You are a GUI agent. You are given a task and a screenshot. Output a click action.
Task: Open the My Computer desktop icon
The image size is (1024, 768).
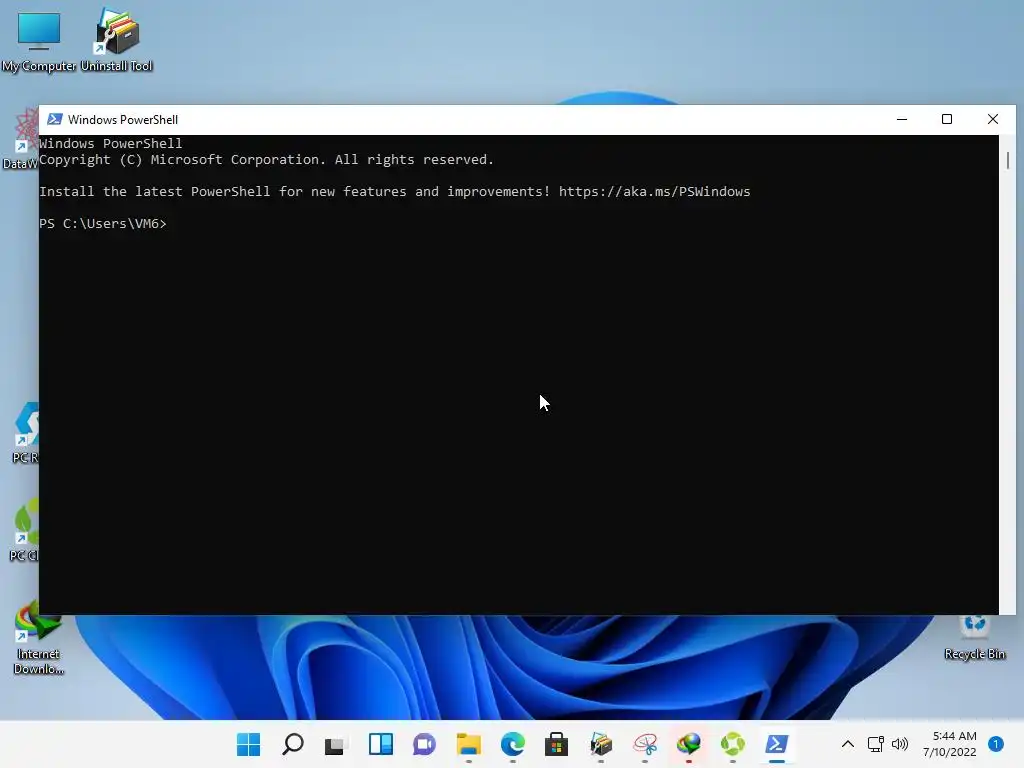39,40
